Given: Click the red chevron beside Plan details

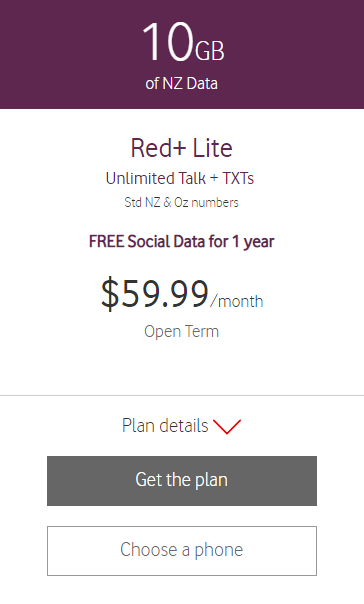Looking at the screenshot, I should 227,426.
